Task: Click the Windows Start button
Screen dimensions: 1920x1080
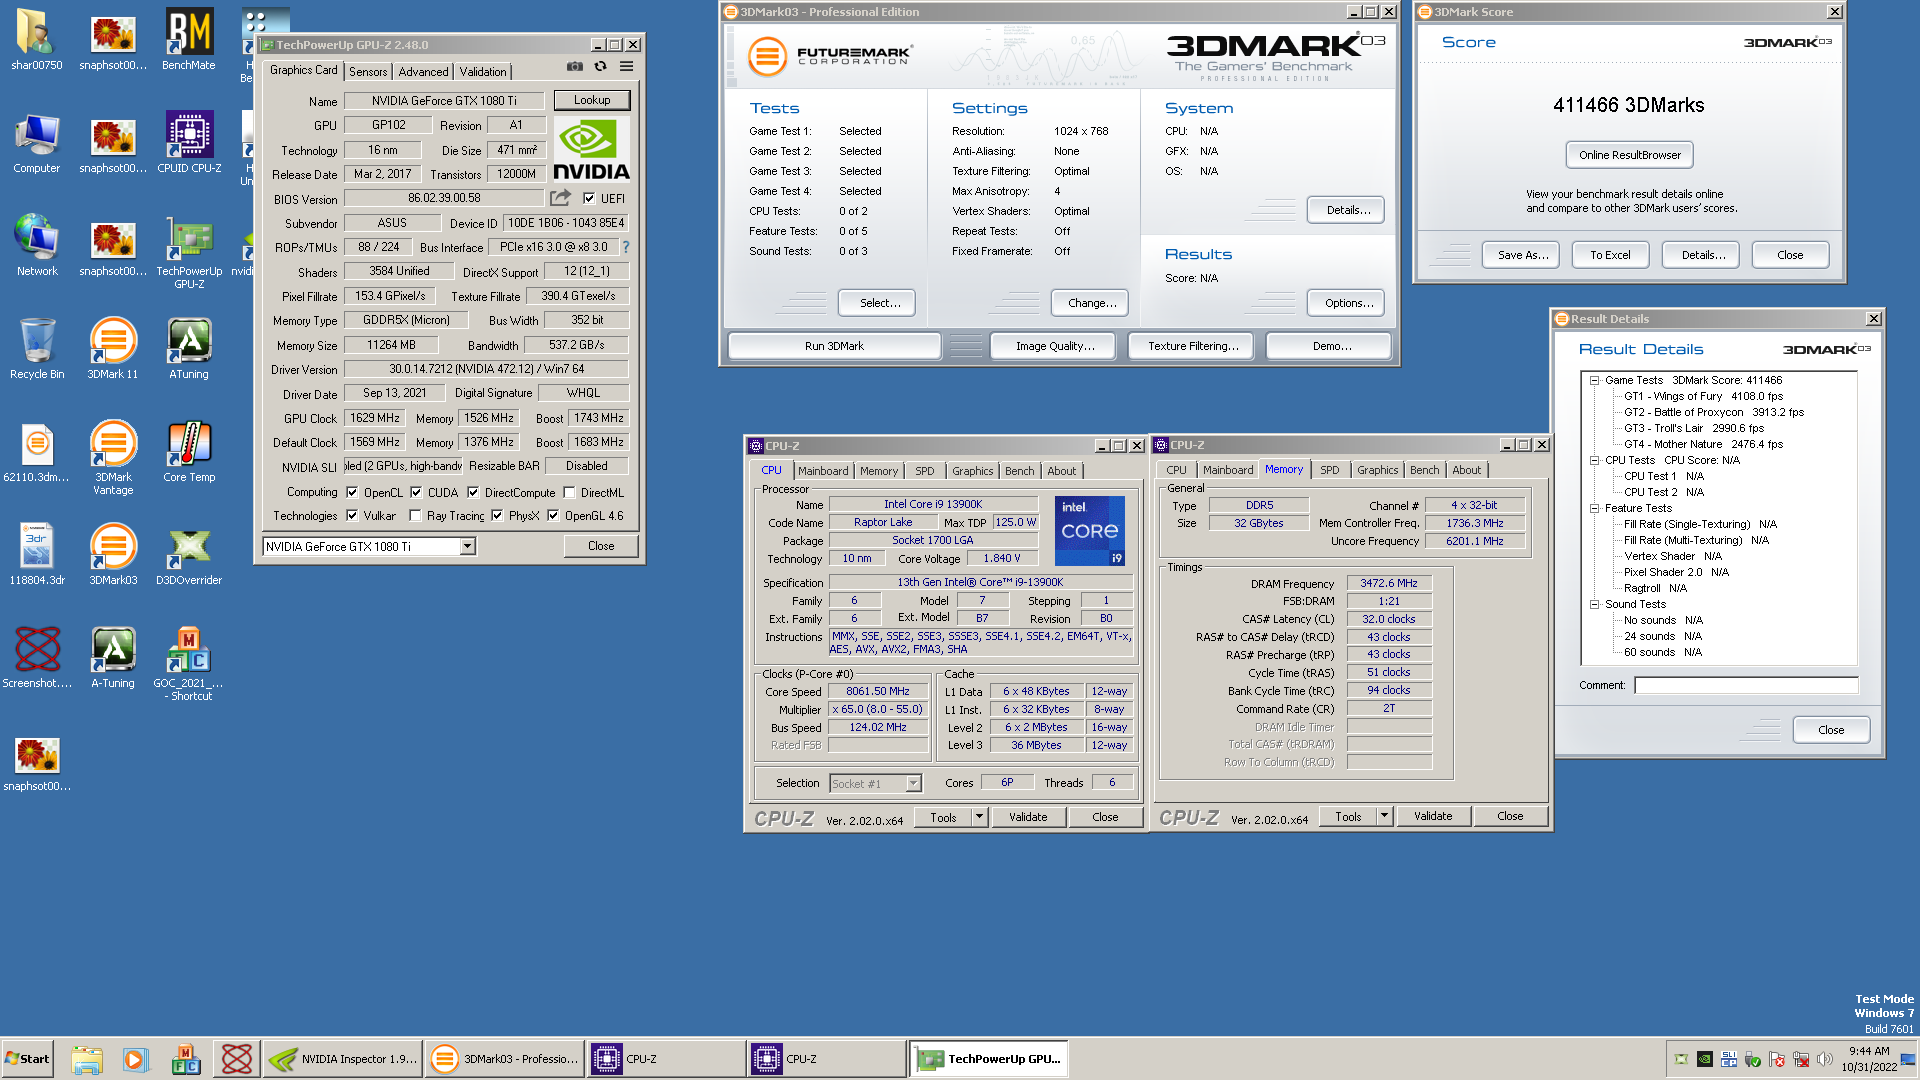Action: point(27,1059)
